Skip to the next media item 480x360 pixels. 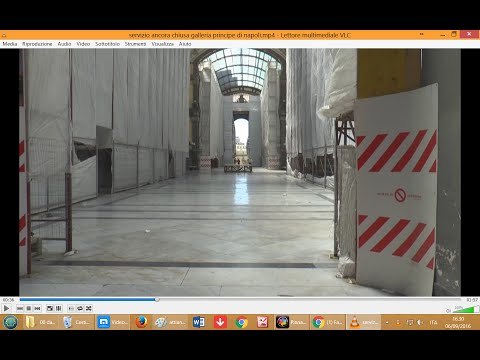[x=37, y=309]
